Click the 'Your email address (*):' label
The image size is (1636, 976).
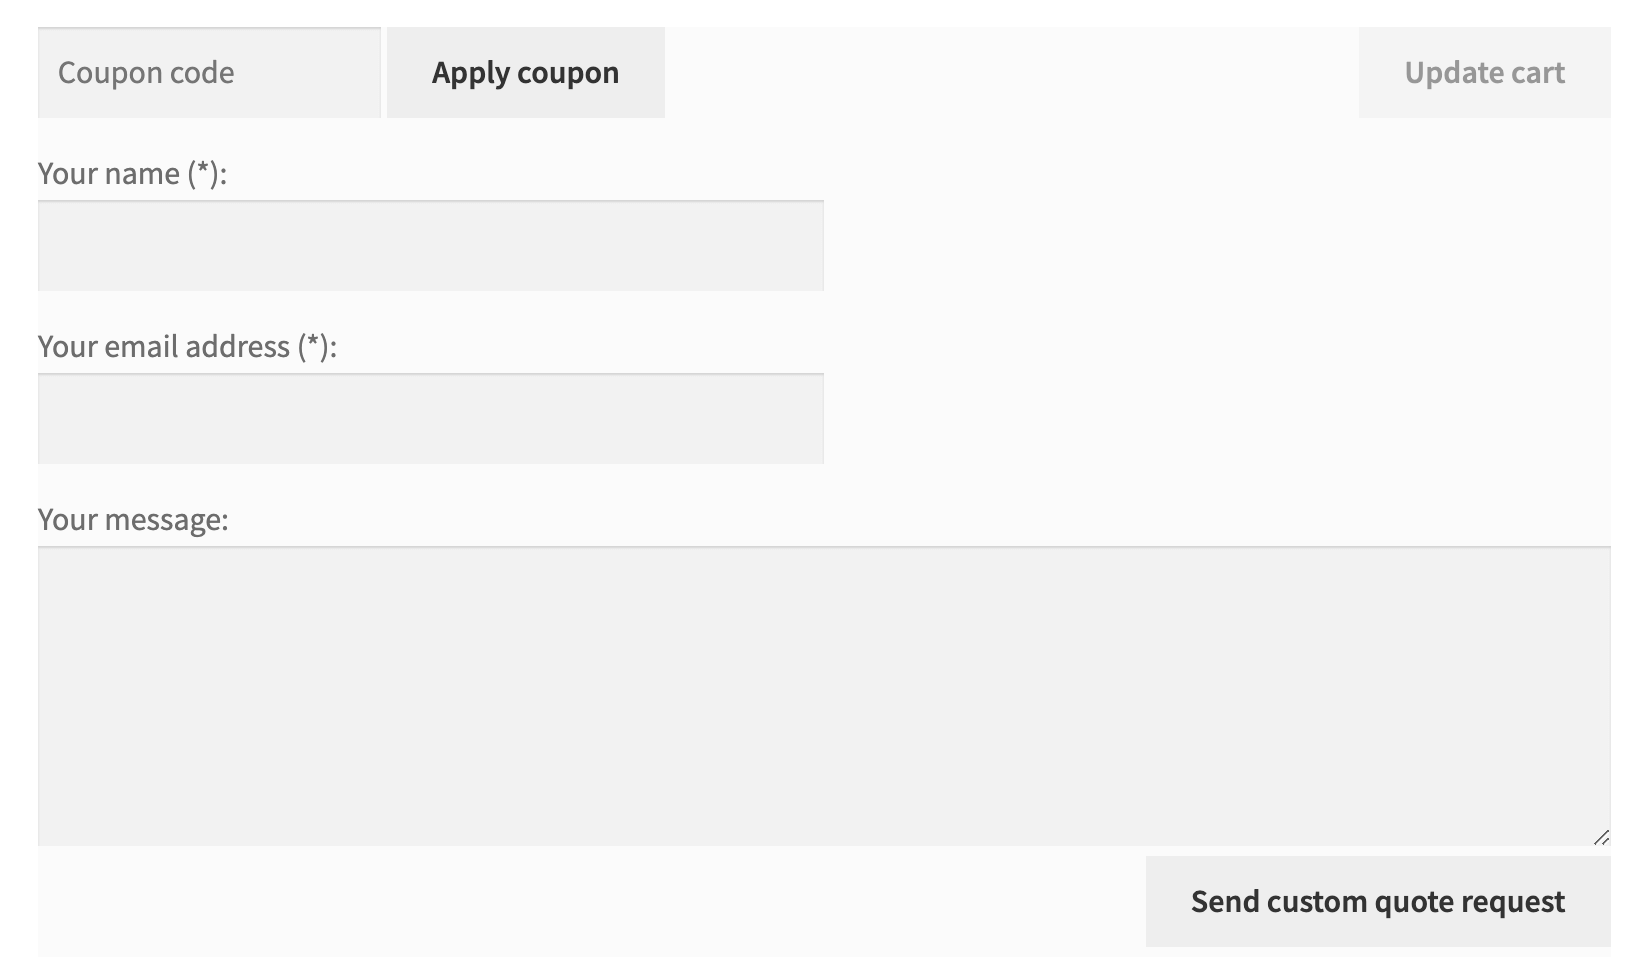187,347
